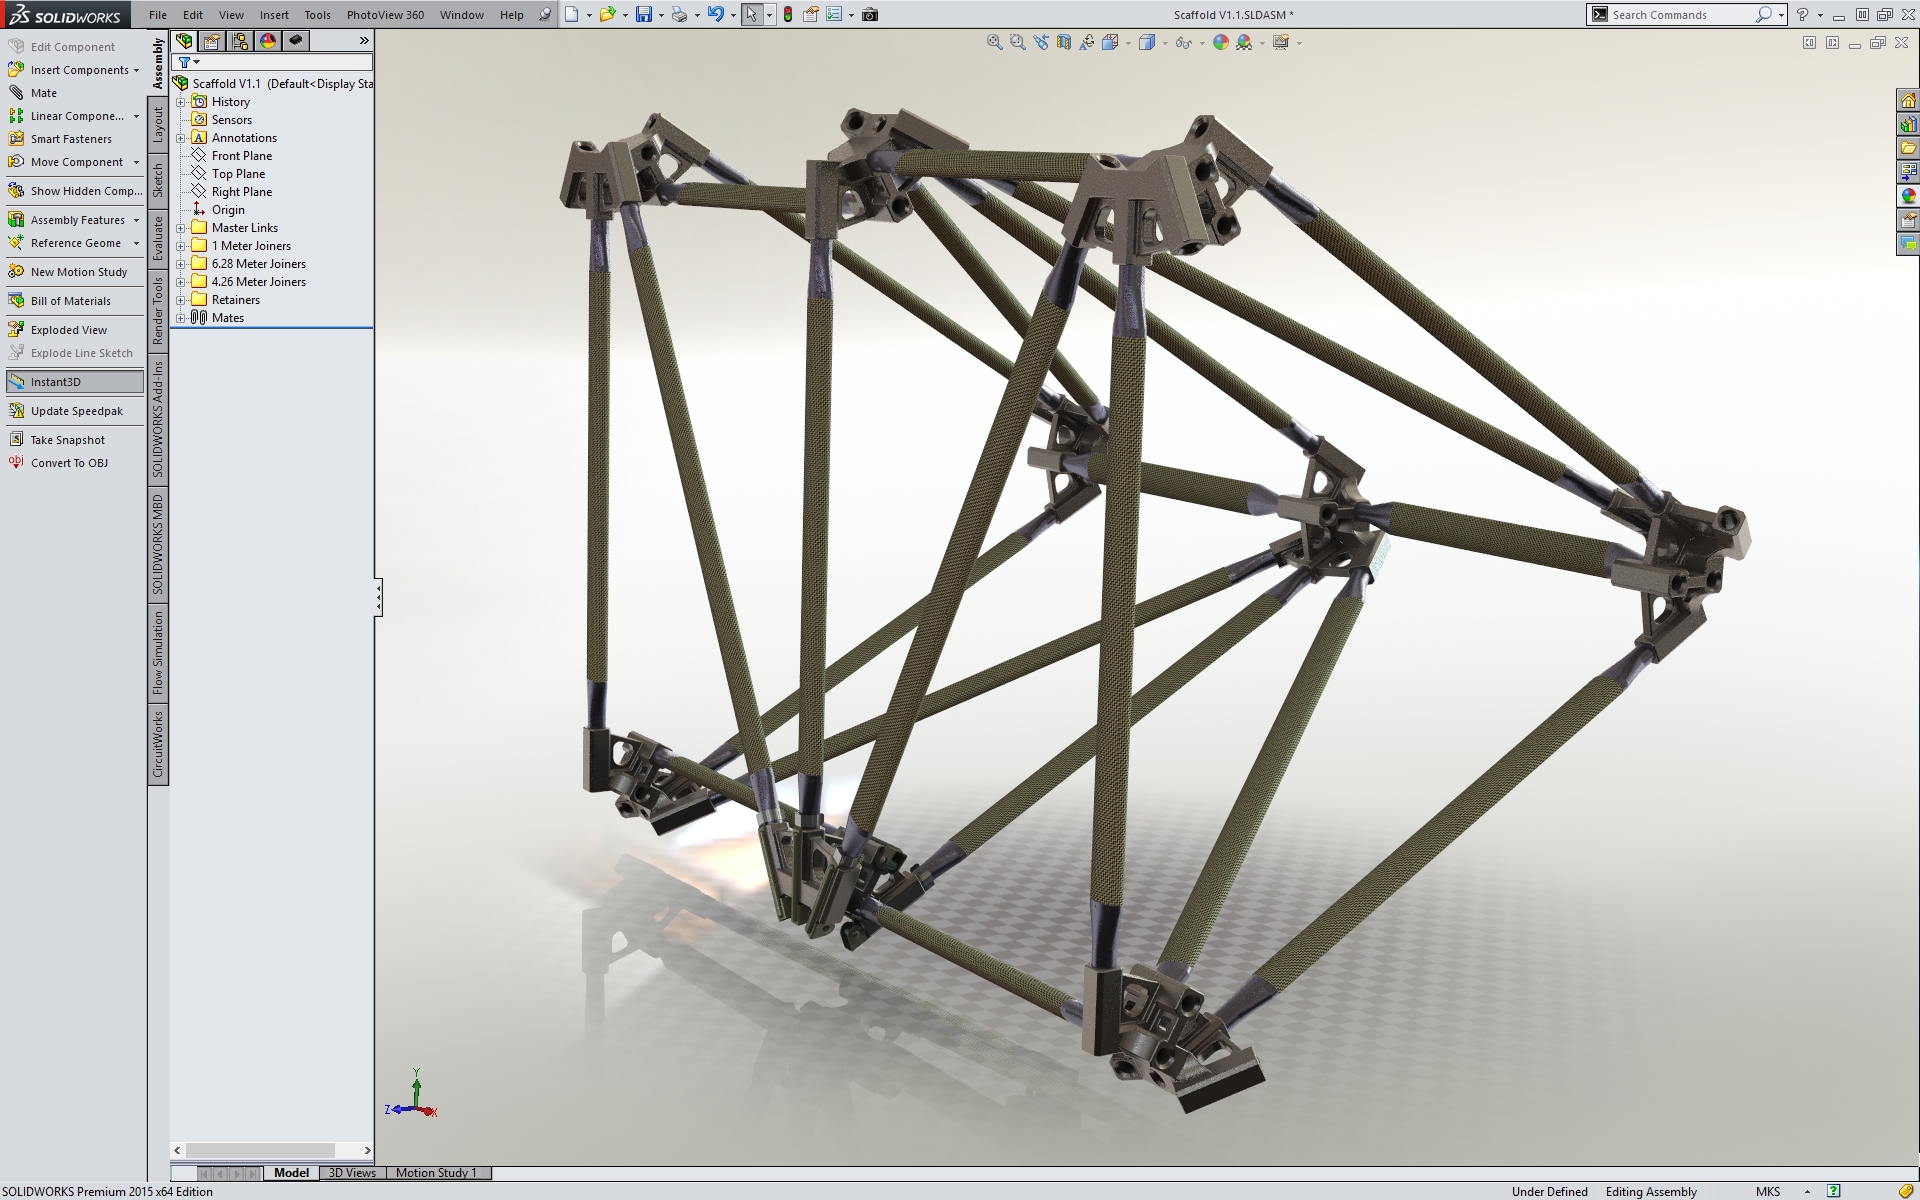Viewport: 1920px width, 1200px height.
Task: Click Convert To OBJ
Action: click(x=68, y=463)
